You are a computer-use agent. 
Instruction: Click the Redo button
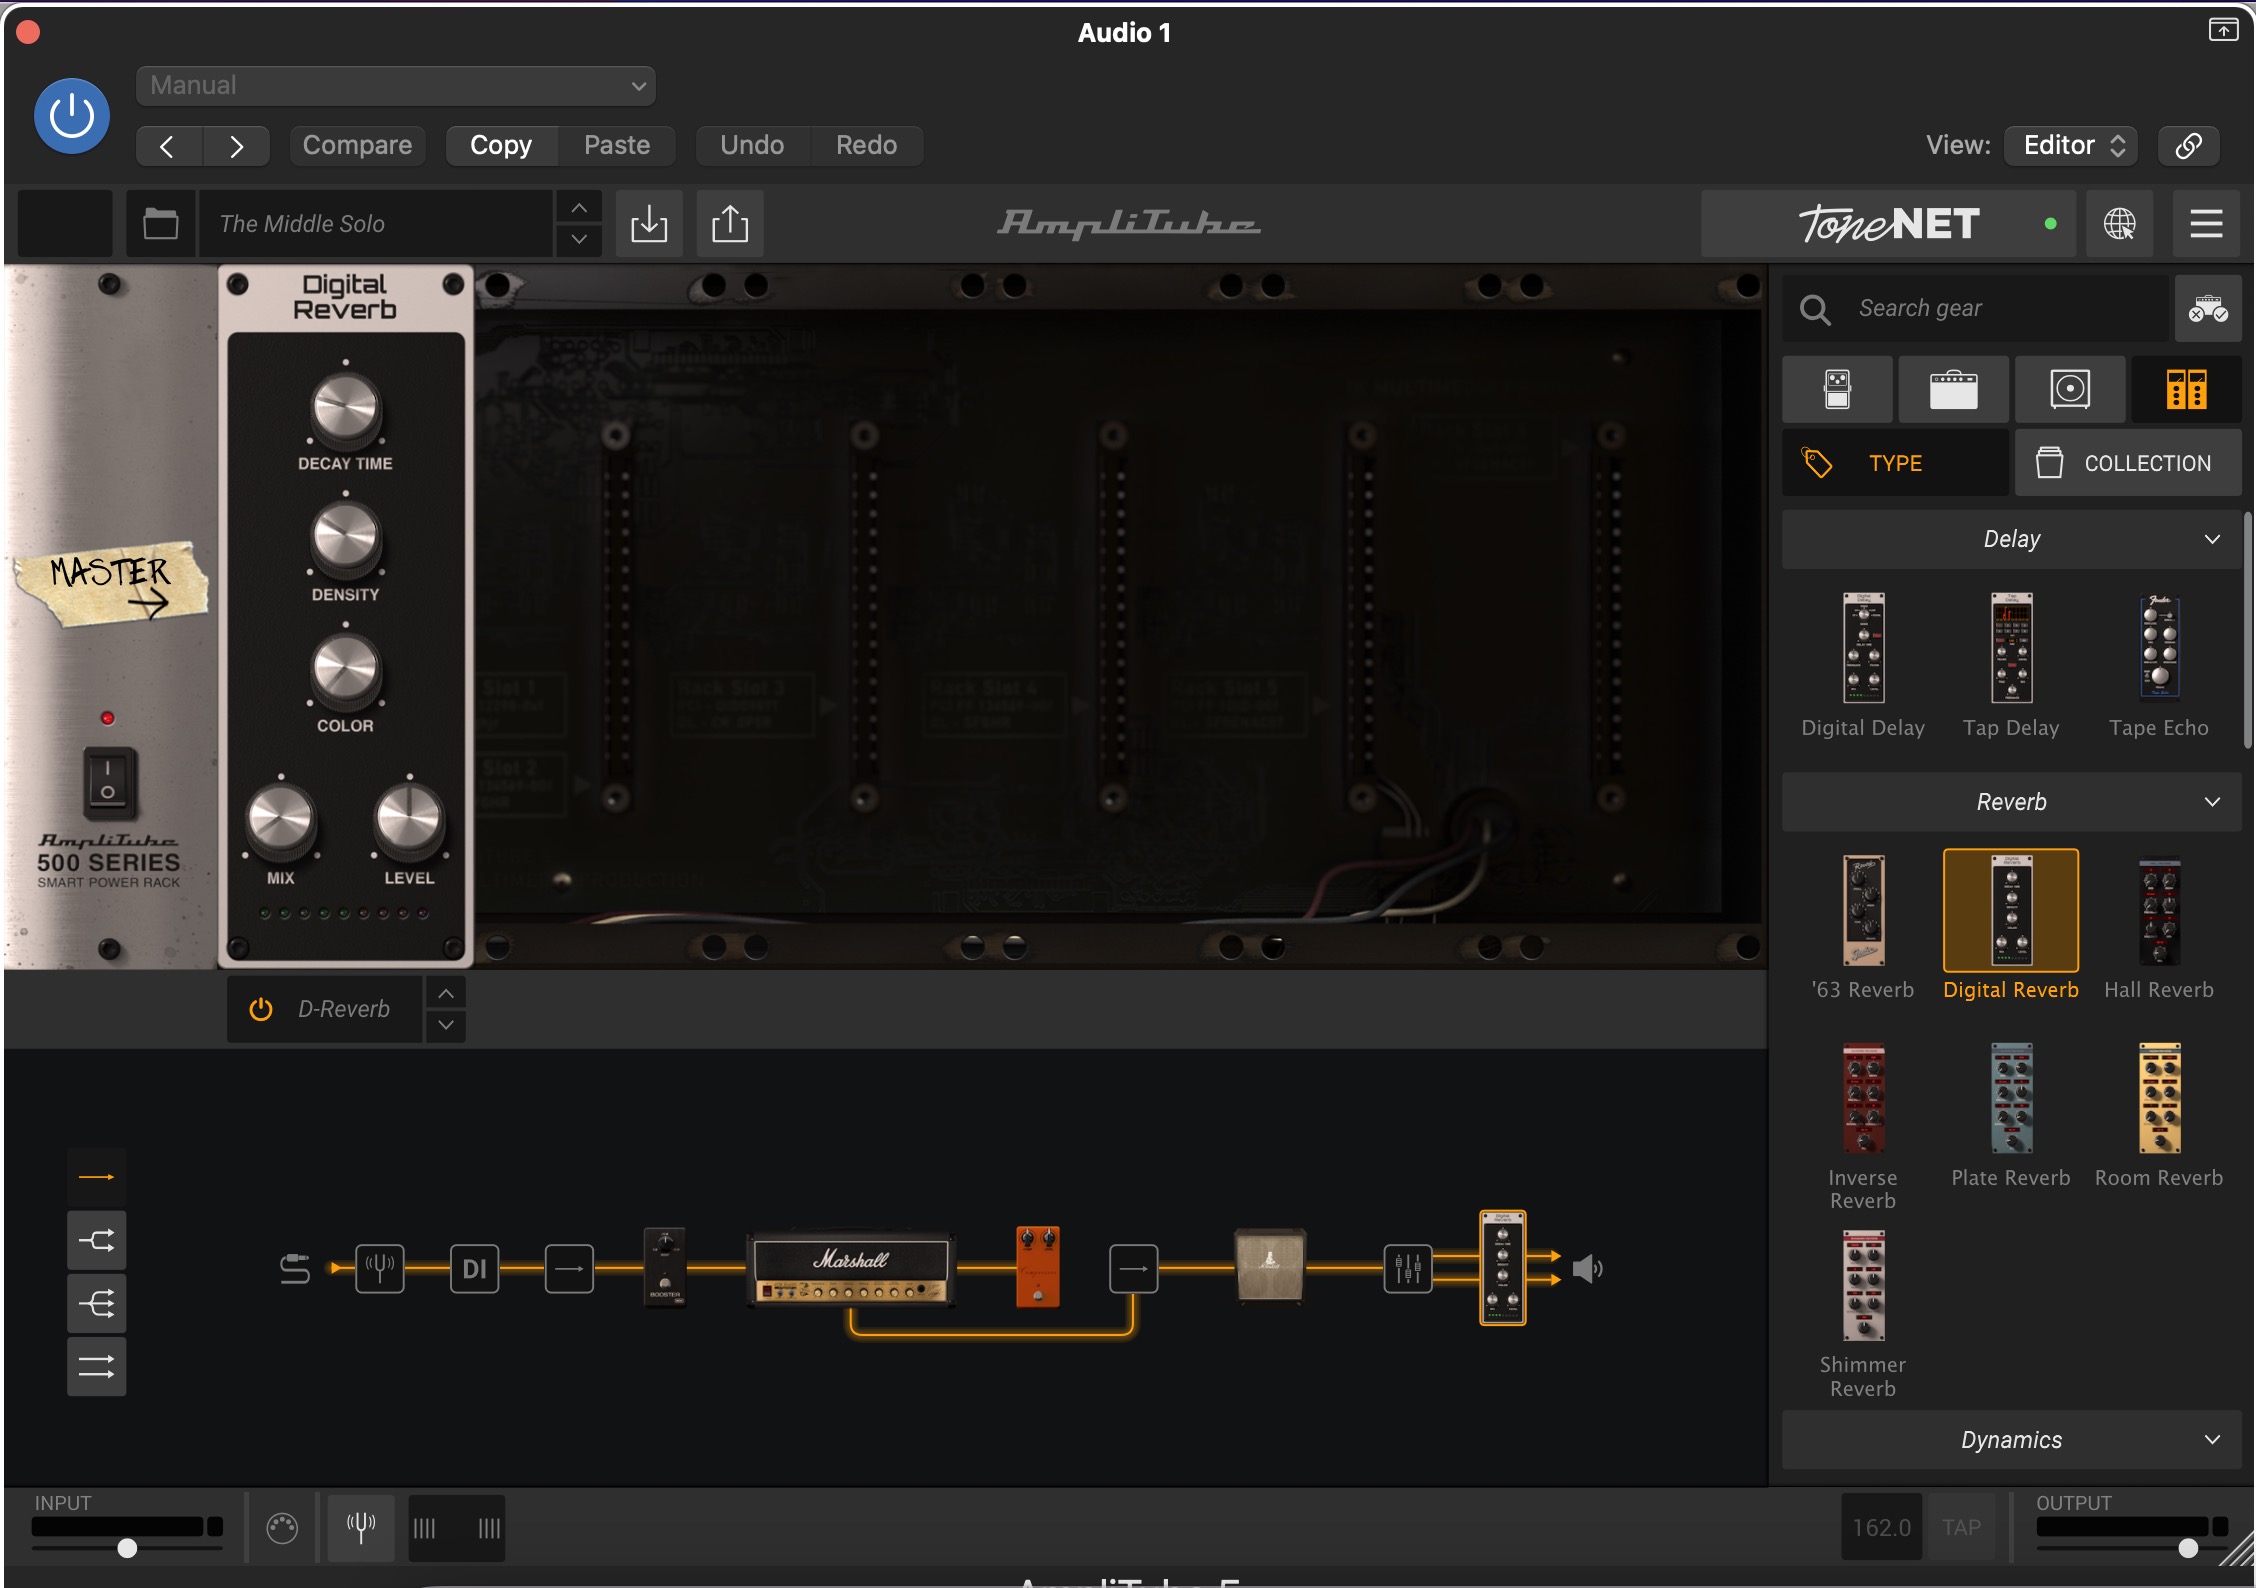tap(866, 146)
